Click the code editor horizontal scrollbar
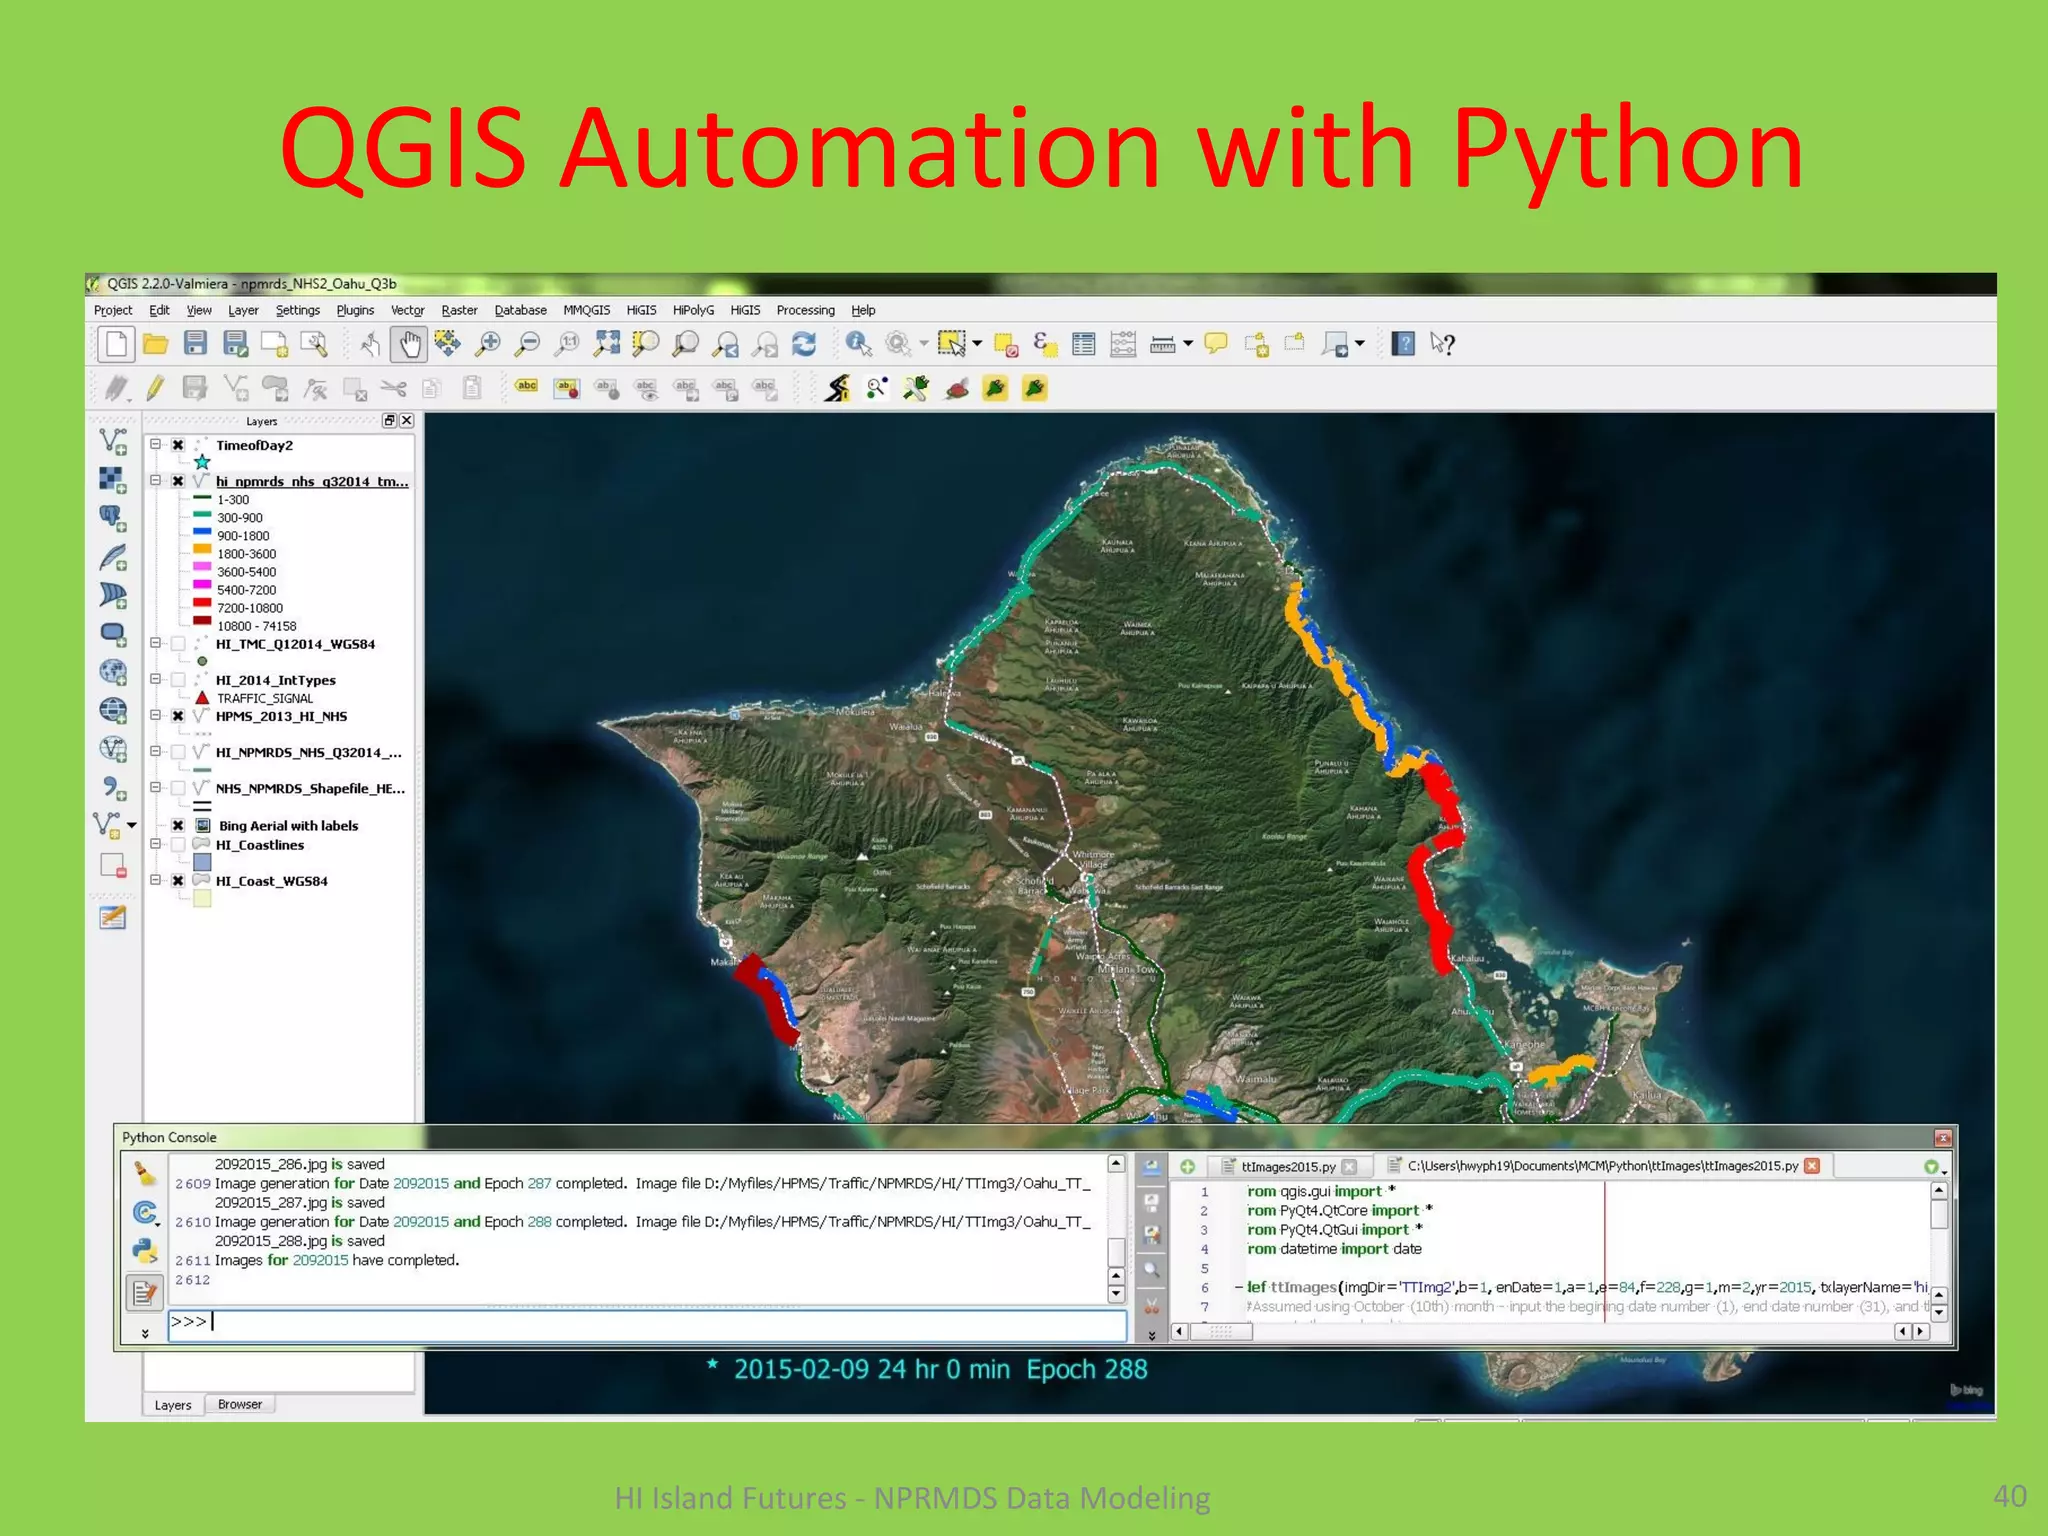Viewport: 2048px width, 1536px height. click(x=1552, y=1331)
